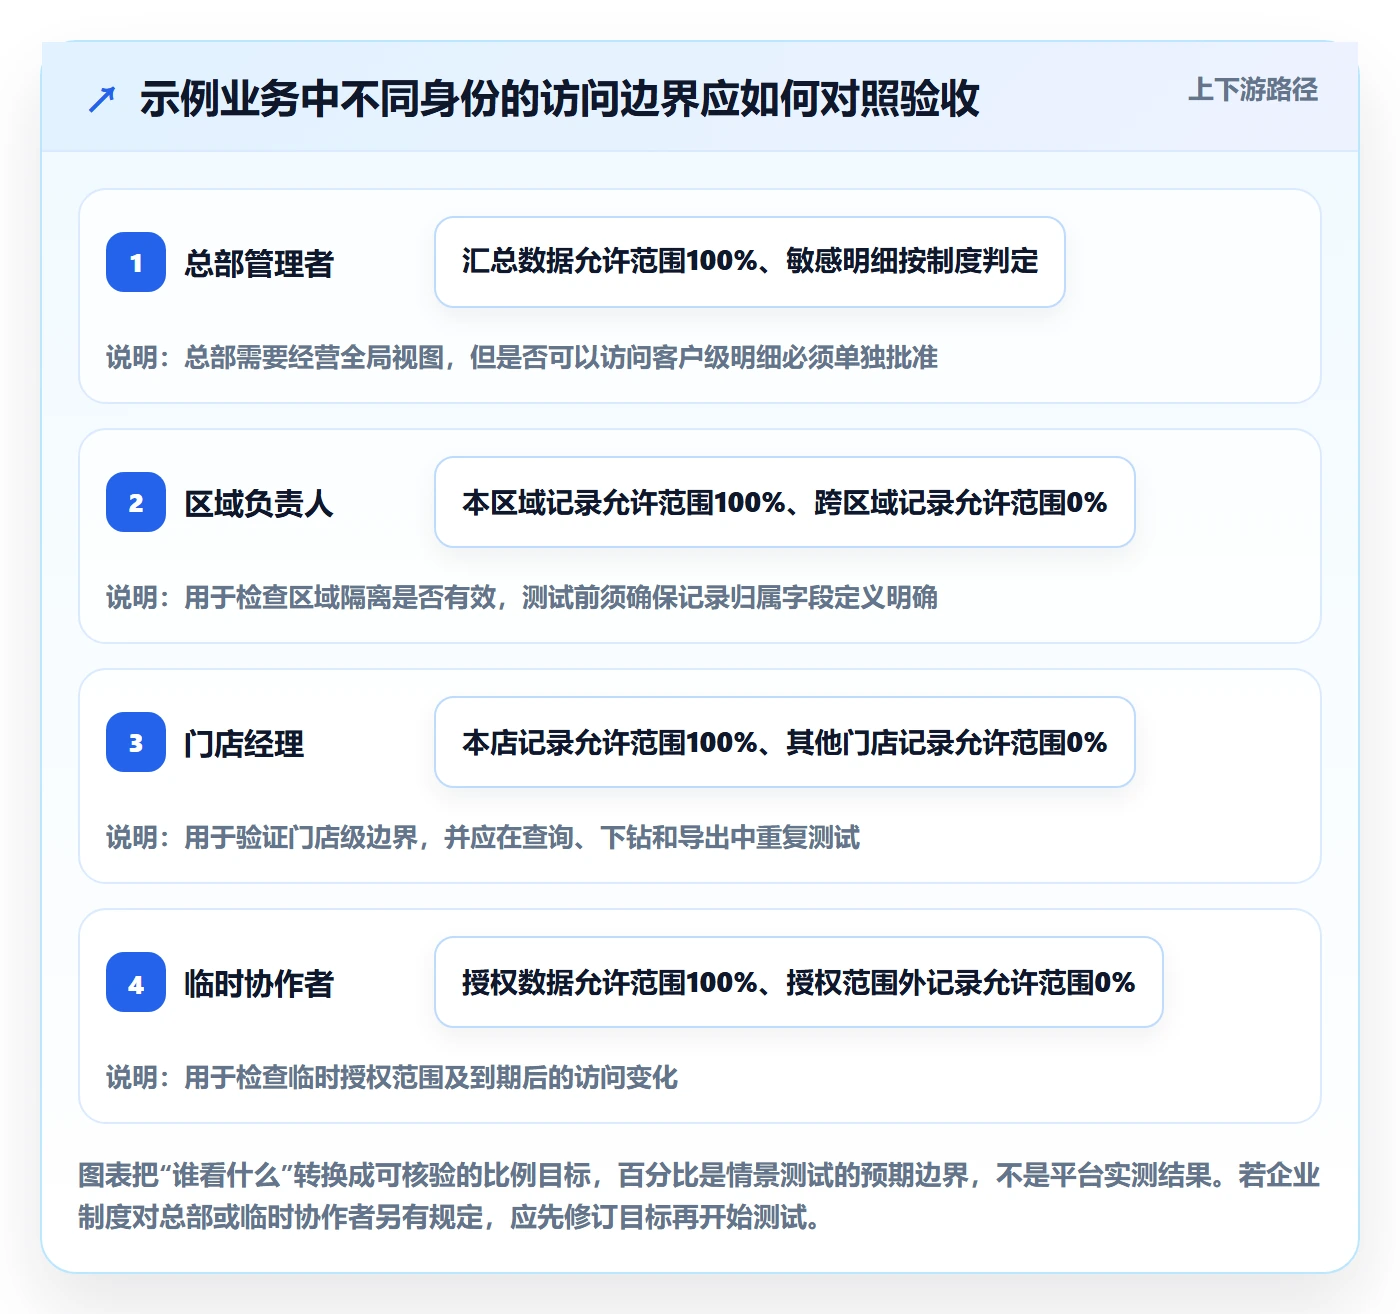Click the number 3 badge

(136, 742)
